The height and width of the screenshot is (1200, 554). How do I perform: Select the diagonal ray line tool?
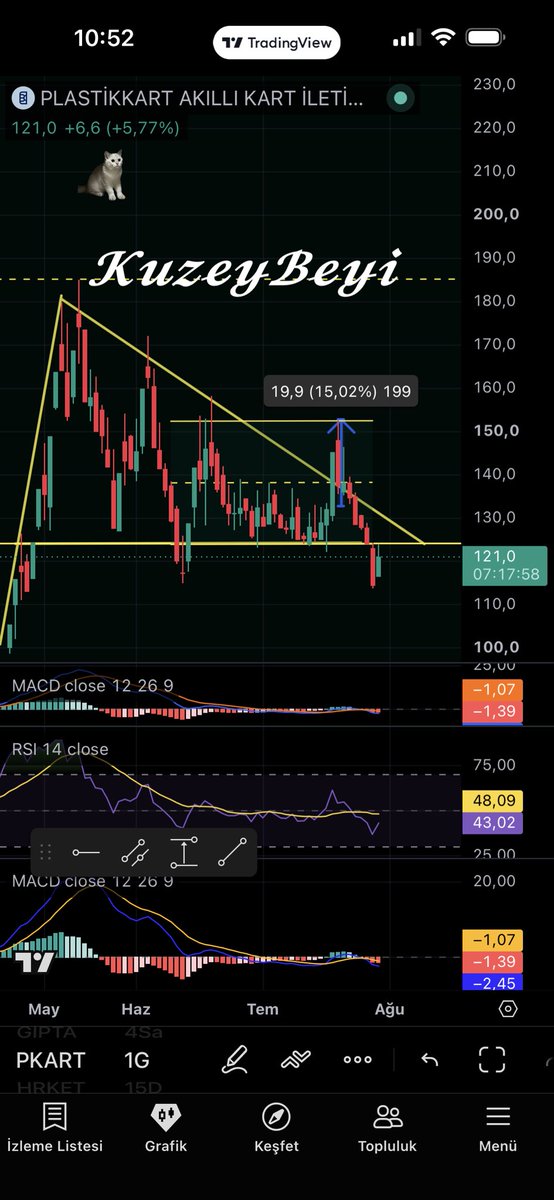[x=232, y=853]
